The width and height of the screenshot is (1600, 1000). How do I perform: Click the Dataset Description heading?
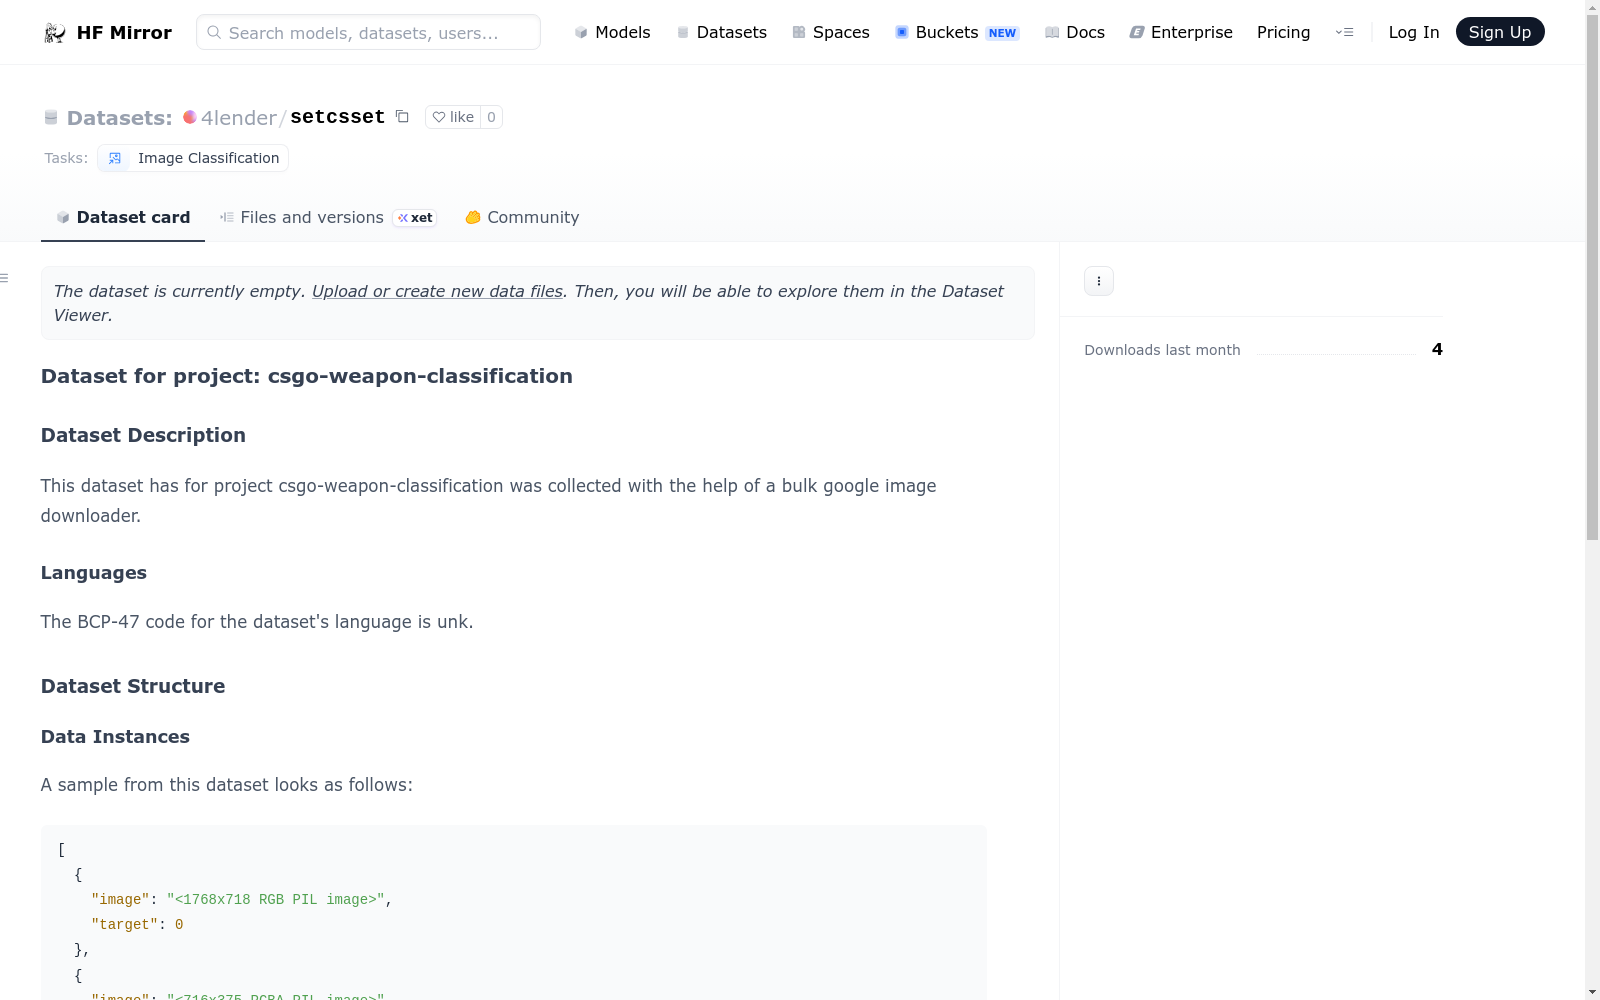point(143,435)
